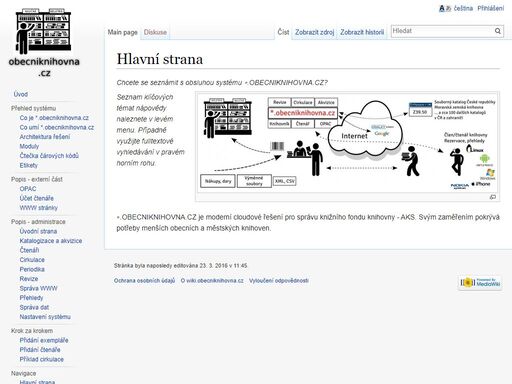Click the language selector icon
512x384 pixels.
445,8
